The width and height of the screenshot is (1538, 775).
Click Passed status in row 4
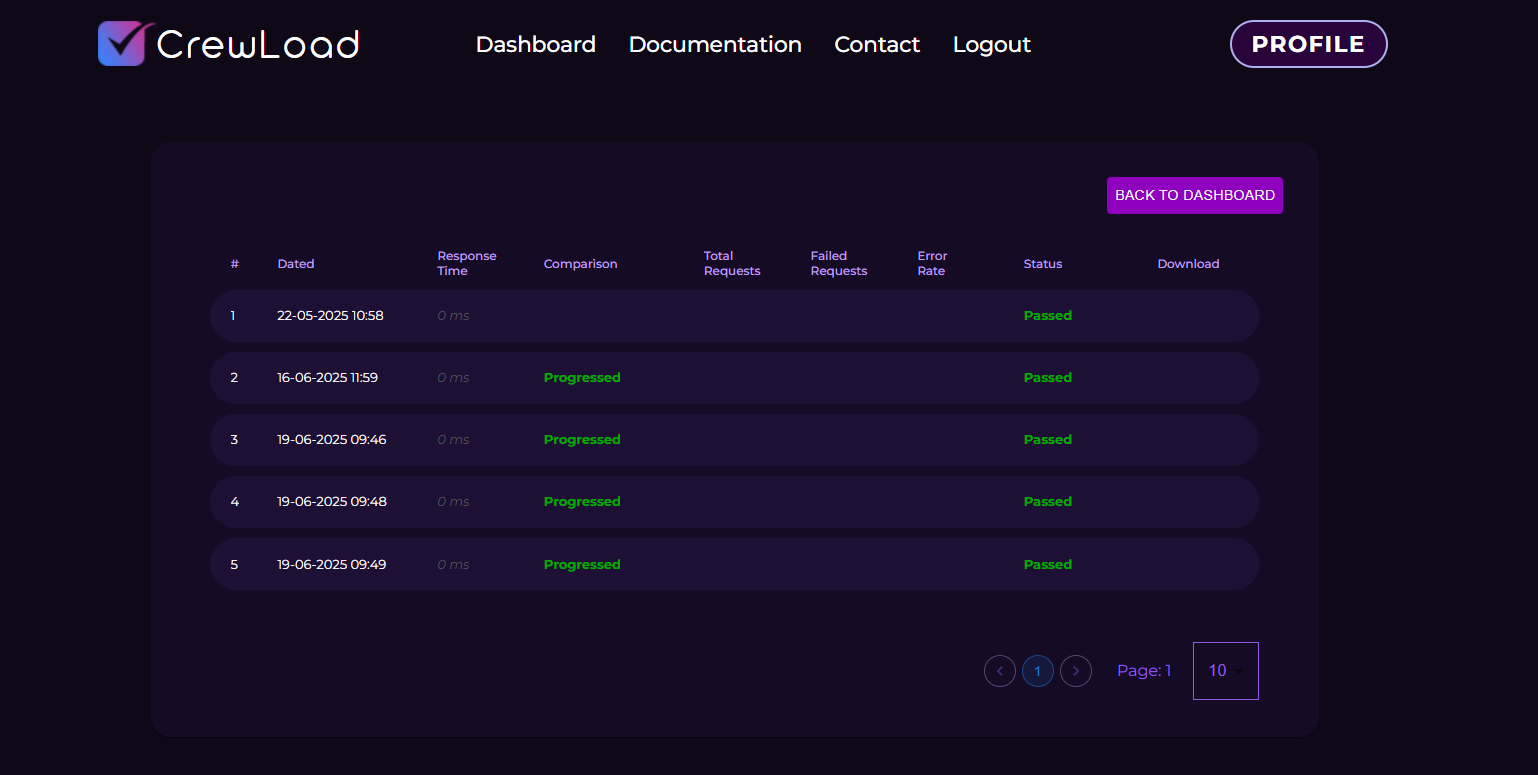1047,502
